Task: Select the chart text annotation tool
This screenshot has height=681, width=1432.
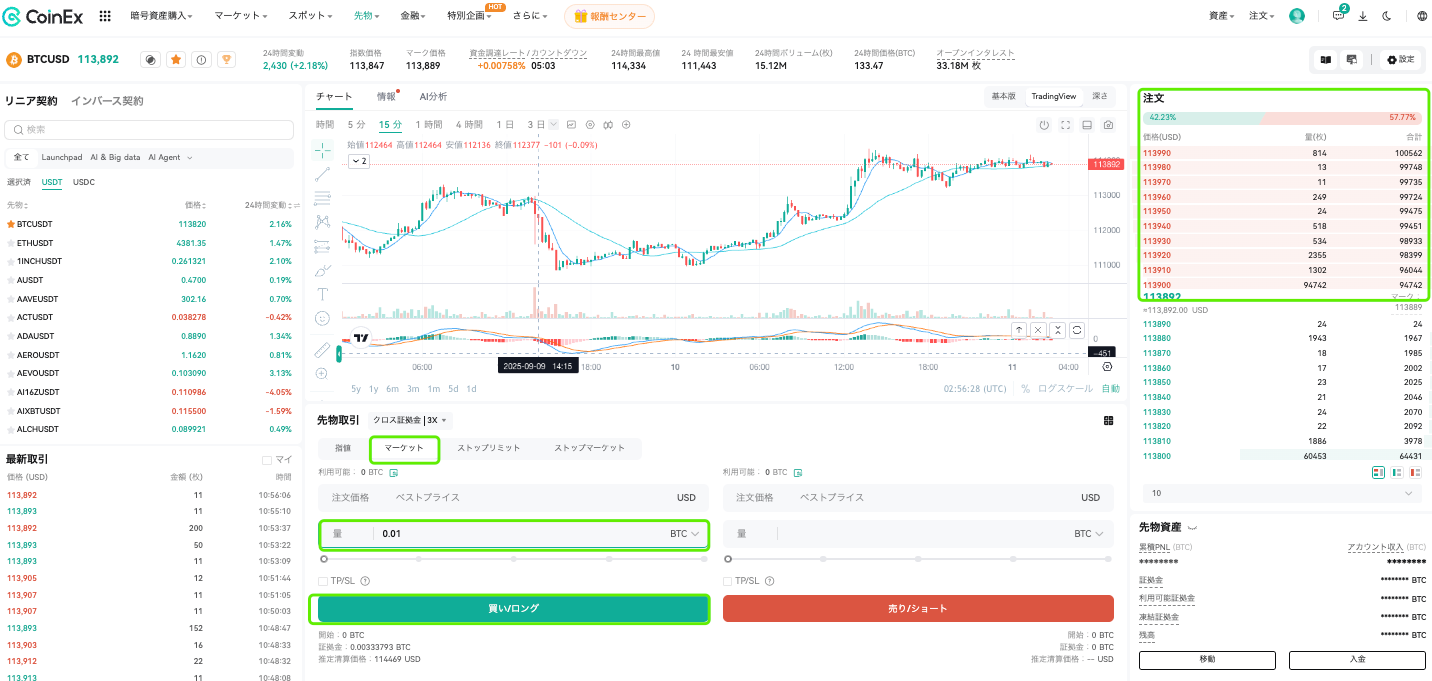Action: pos(322,294)
